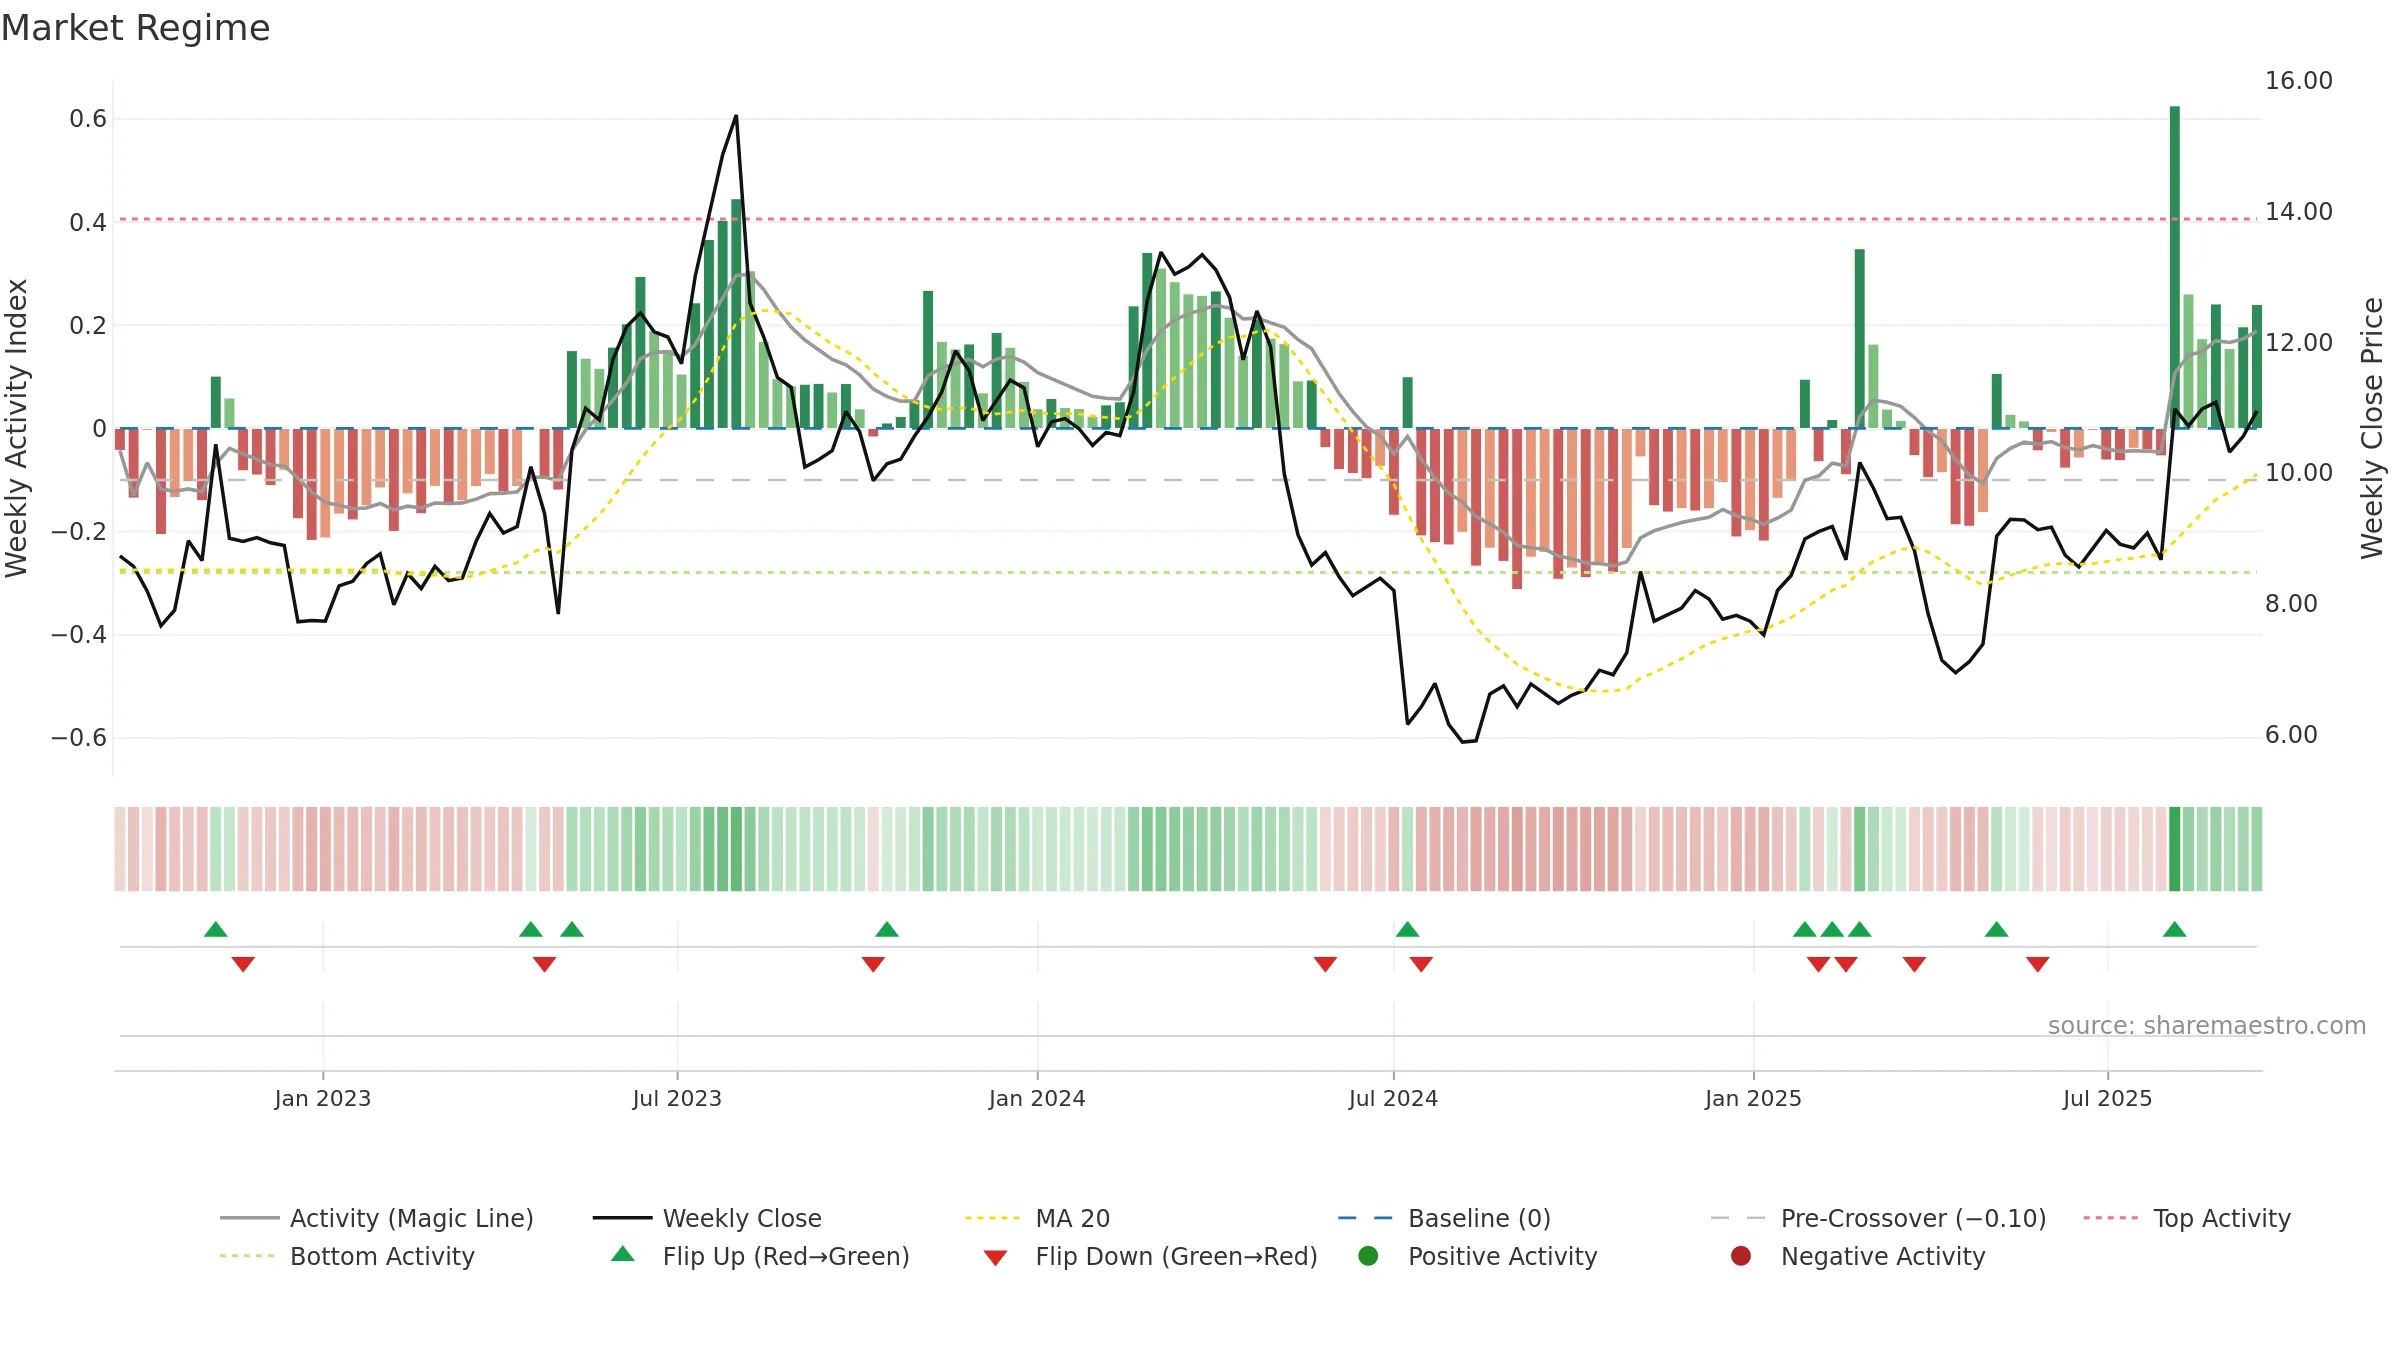Click the Market Regime chart title

tap(135, 28)
